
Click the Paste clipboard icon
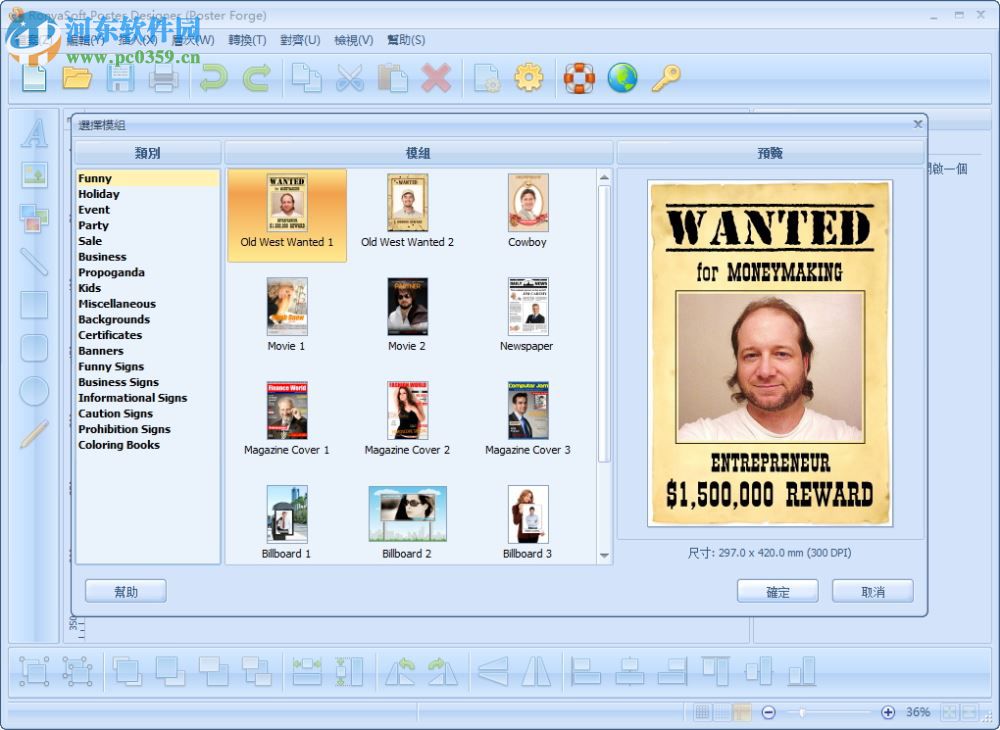click(x=393, y=78)
